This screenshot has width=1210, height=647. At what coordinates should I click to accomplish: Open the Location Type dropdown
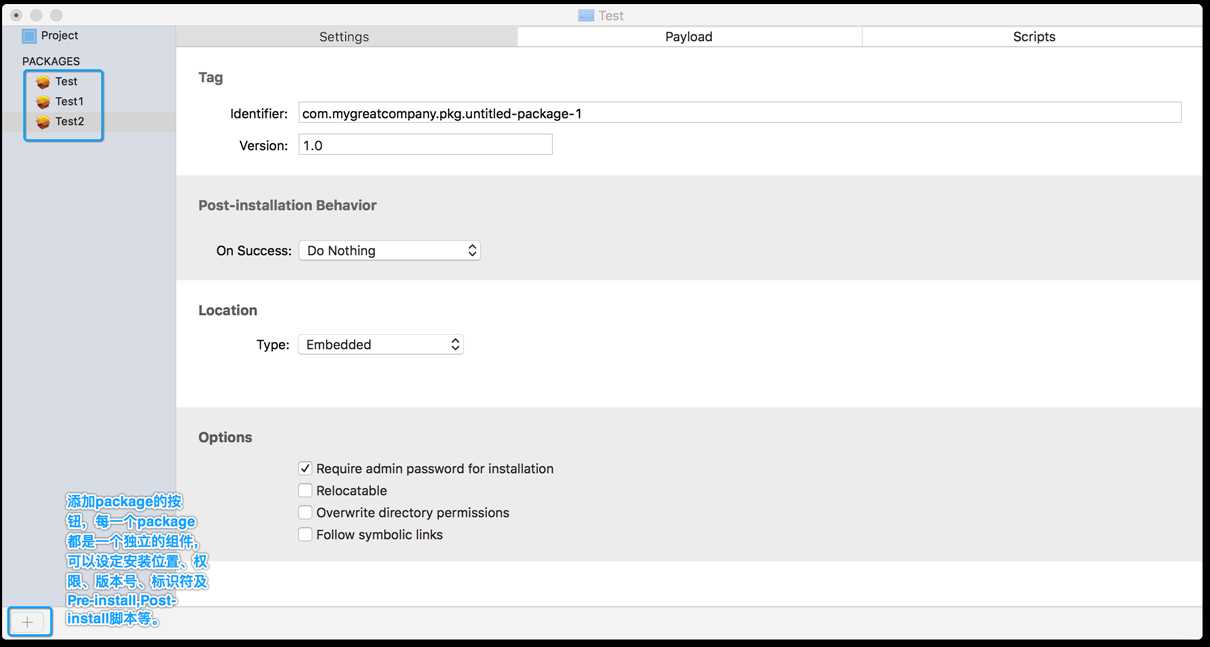tap(381, 345)
